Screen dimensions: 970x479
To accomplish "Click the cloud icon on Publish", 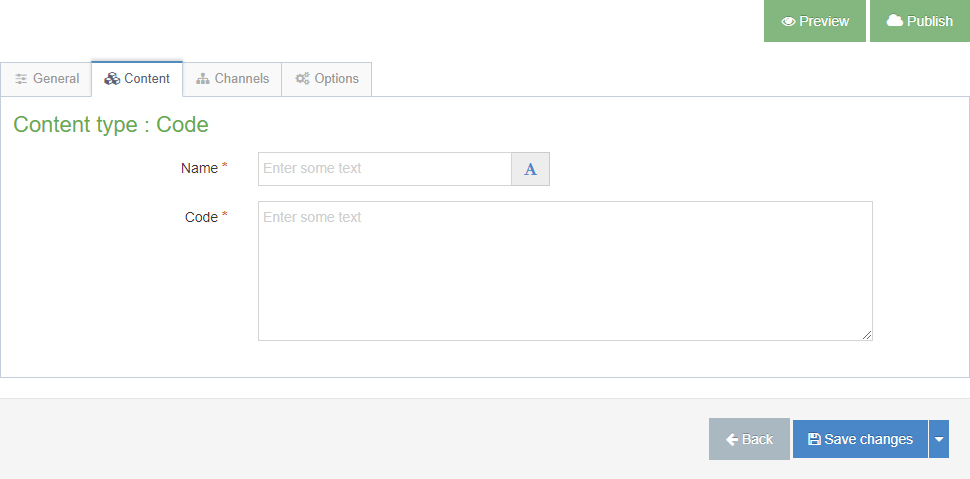I will pyautogui.click(x=895, y=21).
